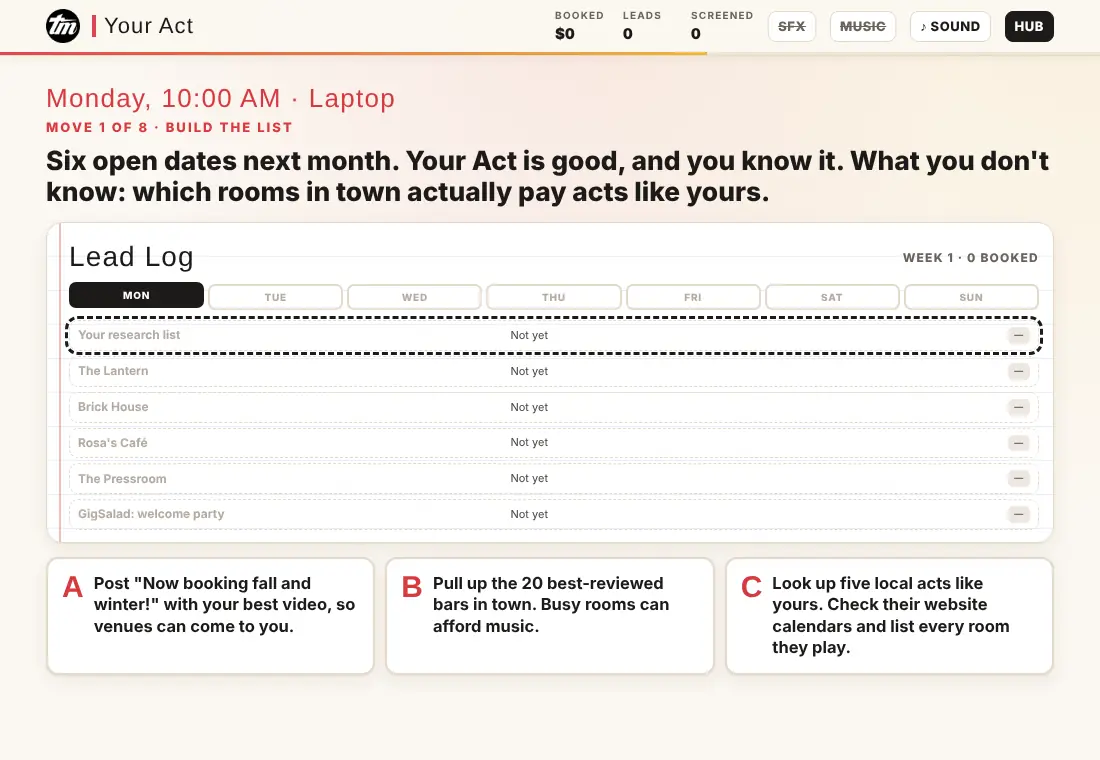The image size is (1100, 760).
Task: Switch to the SAT tab
Action: pos(831,297)
